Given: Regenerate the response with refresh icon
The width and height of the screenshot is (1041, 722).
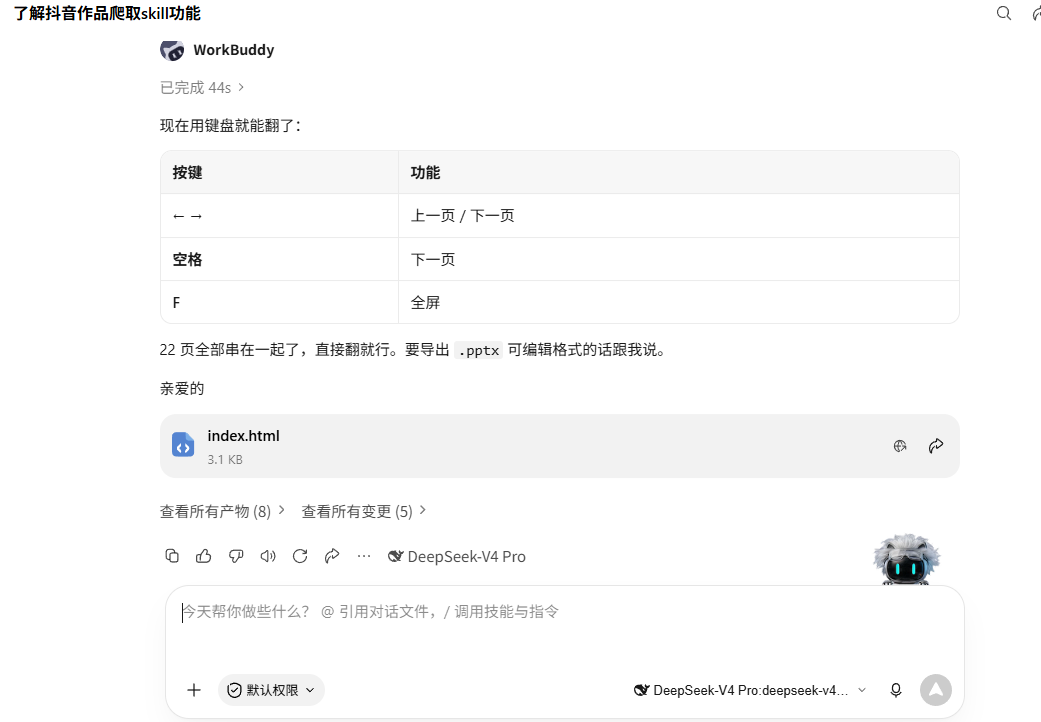Looking at the screenshot, I should [x=300, y=556].
